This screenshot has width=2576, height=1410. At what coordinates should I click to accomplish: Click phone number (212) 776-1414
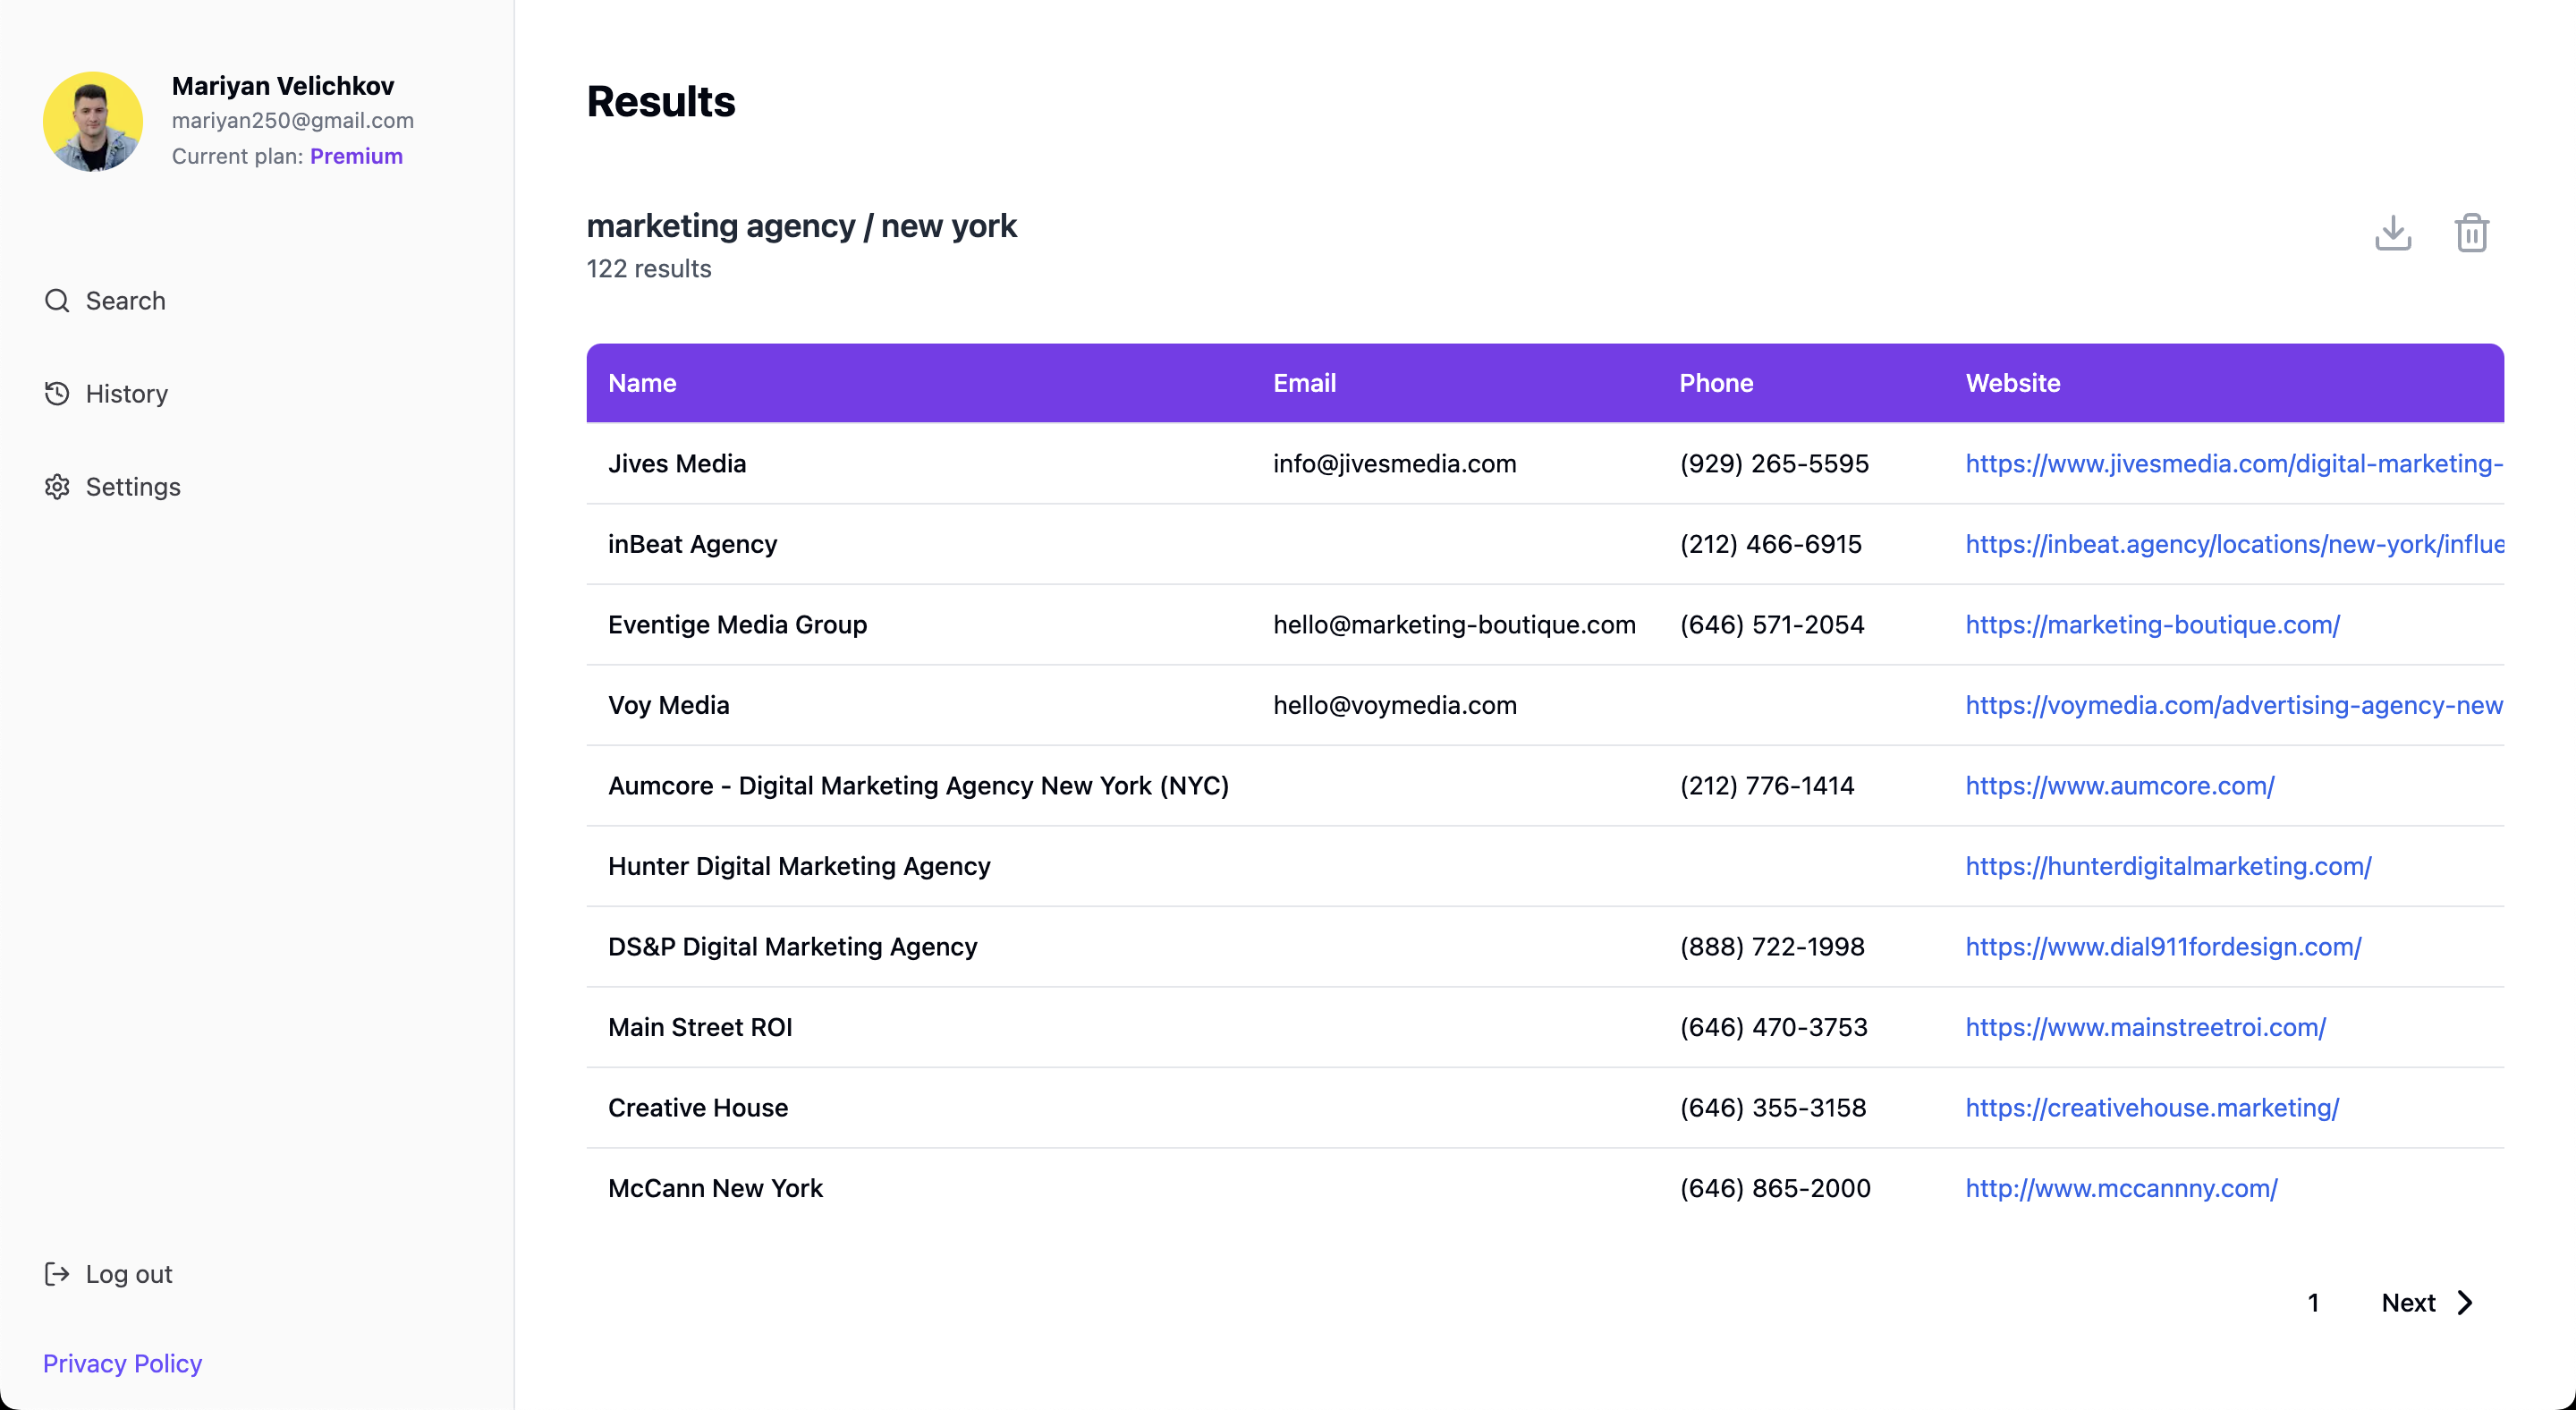(x=1767, y=786)
